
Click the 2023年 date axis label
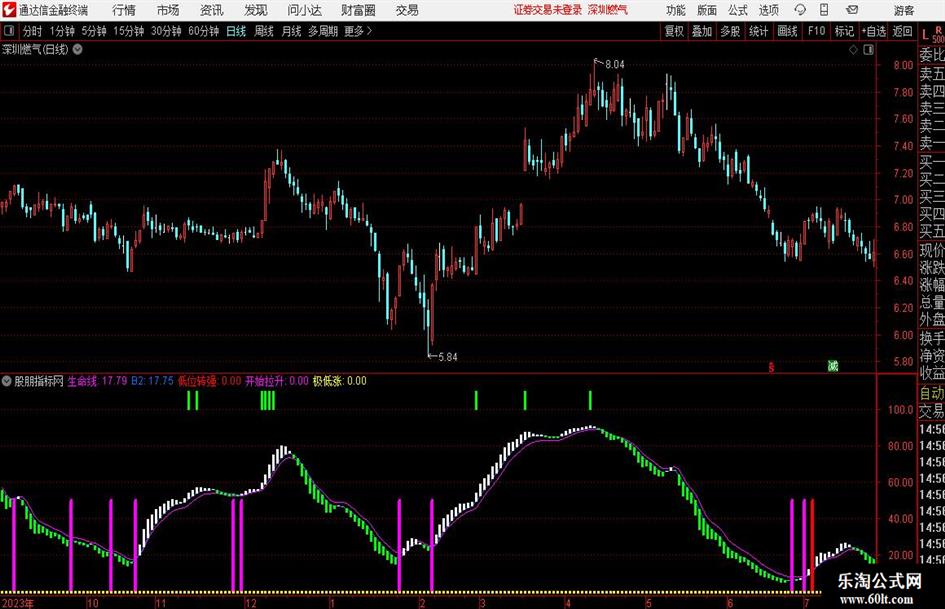[17, 603]
